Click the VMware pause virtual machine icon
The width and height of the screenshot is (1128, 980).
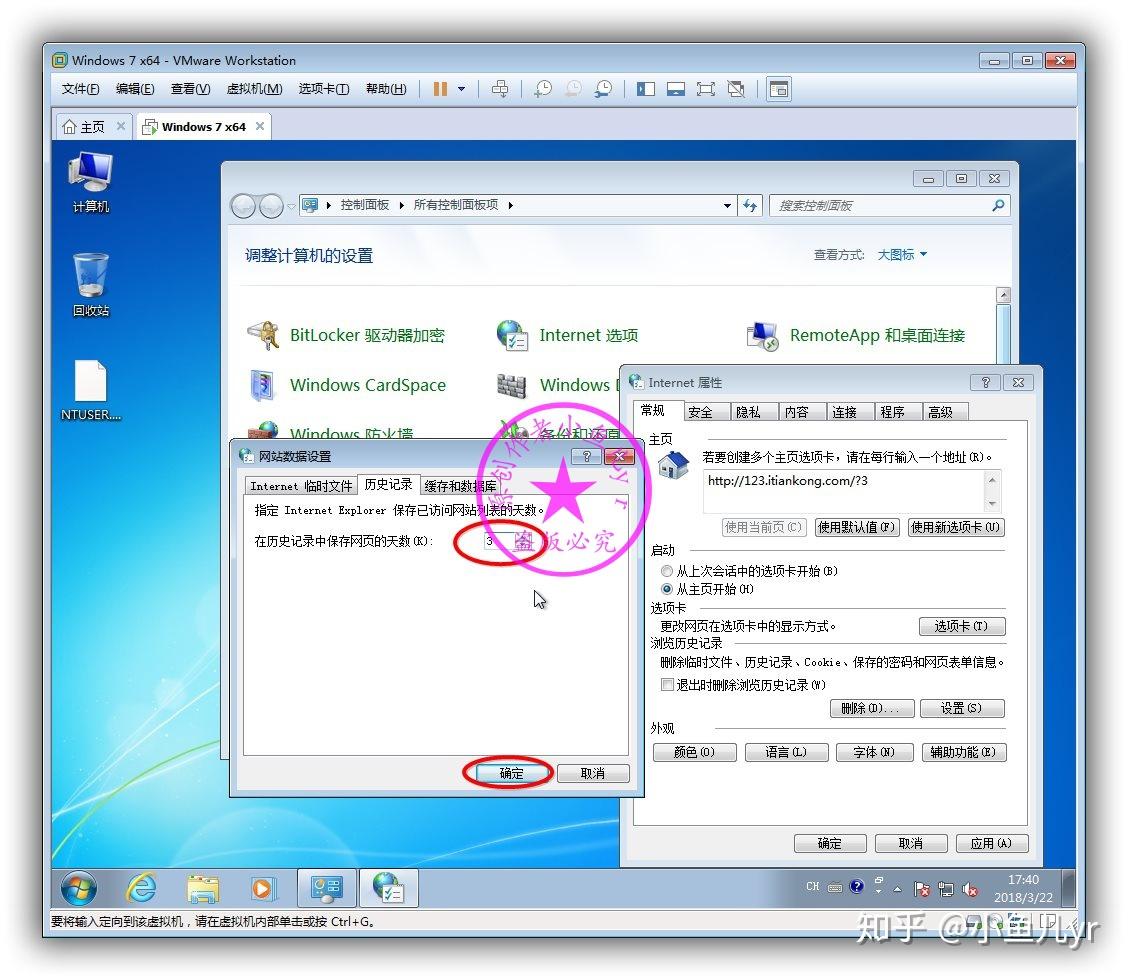pyautogui.click(x=440, y=89)
